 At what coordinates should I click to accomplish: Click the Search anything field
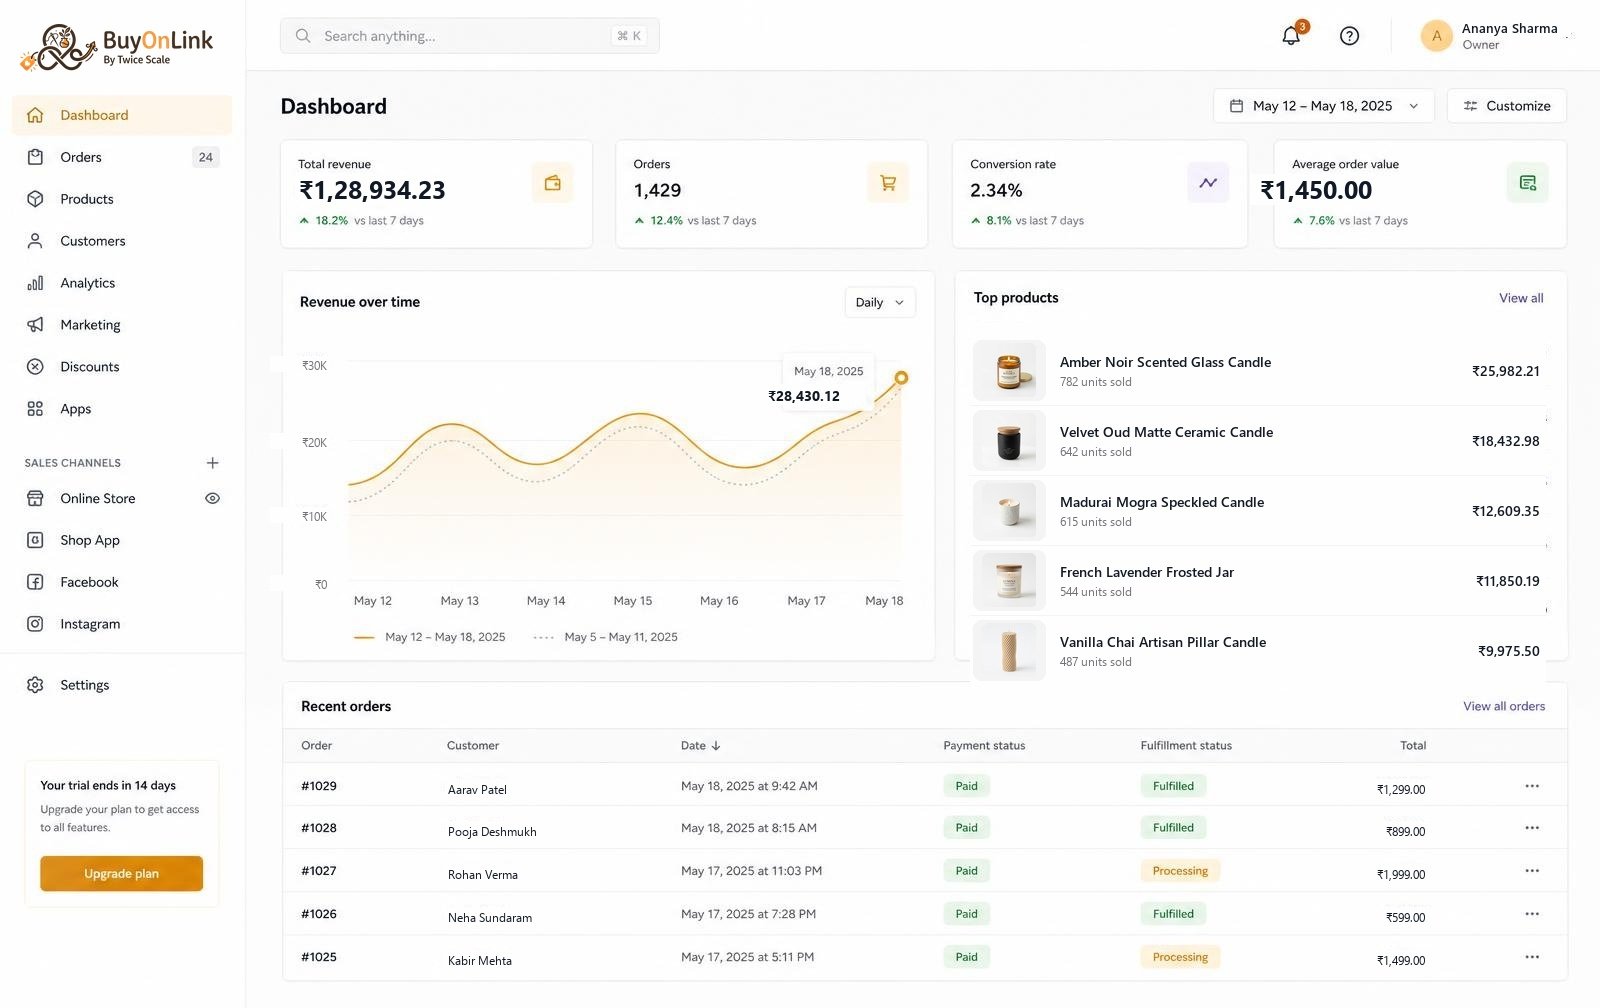click(x=470, y=36)
